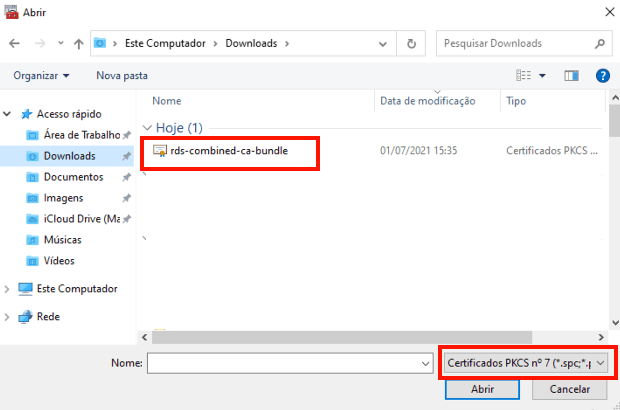The height and width of the screenshot is (410, 620).
Task: Collapse the Hoje group
Action: pos(149,128)
